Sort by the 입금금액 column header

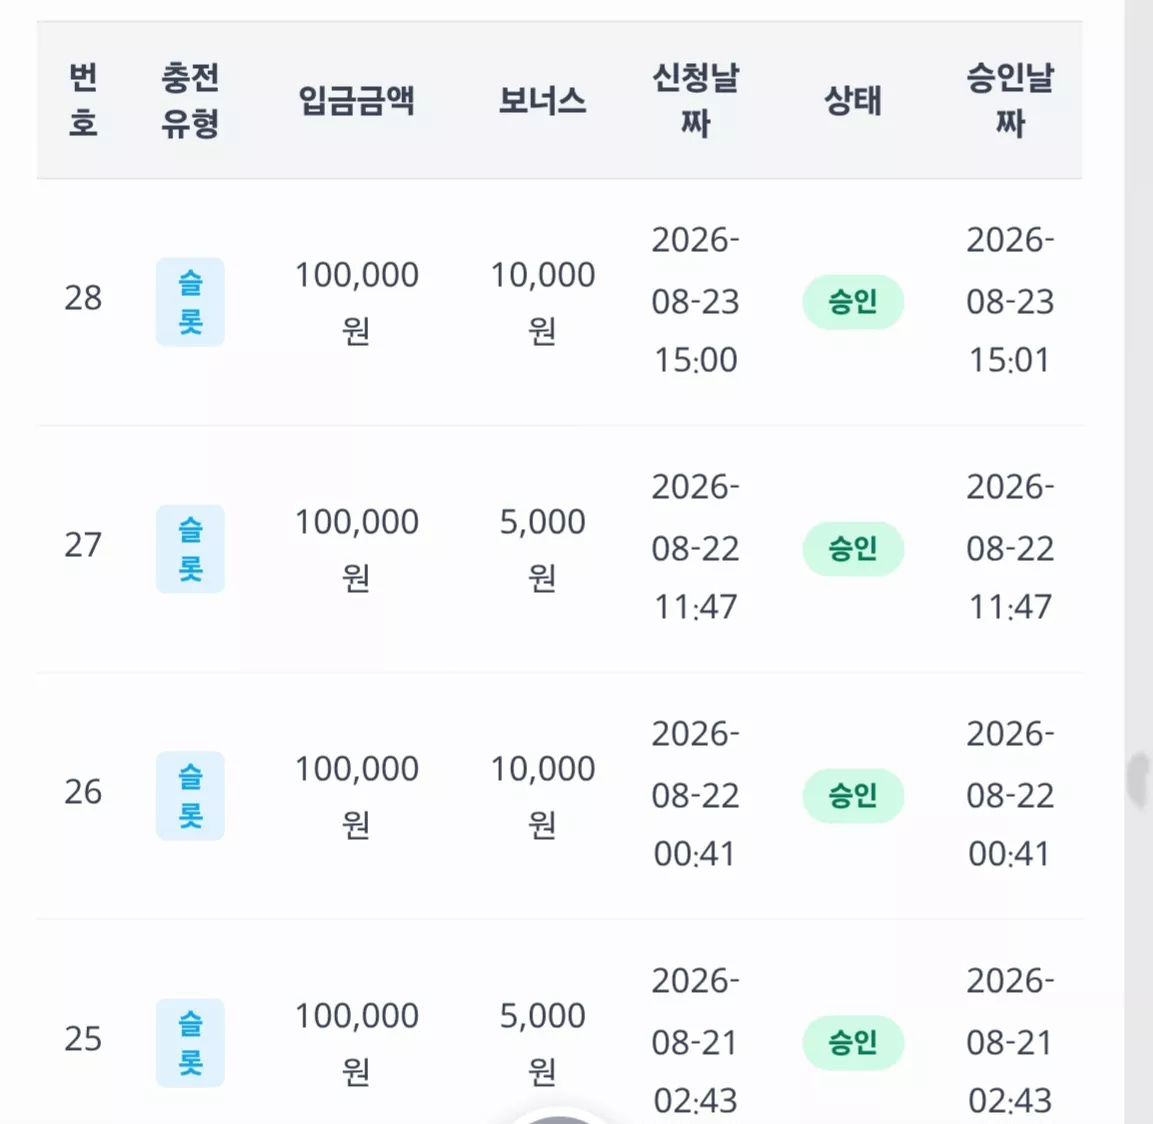coord(357,101)
